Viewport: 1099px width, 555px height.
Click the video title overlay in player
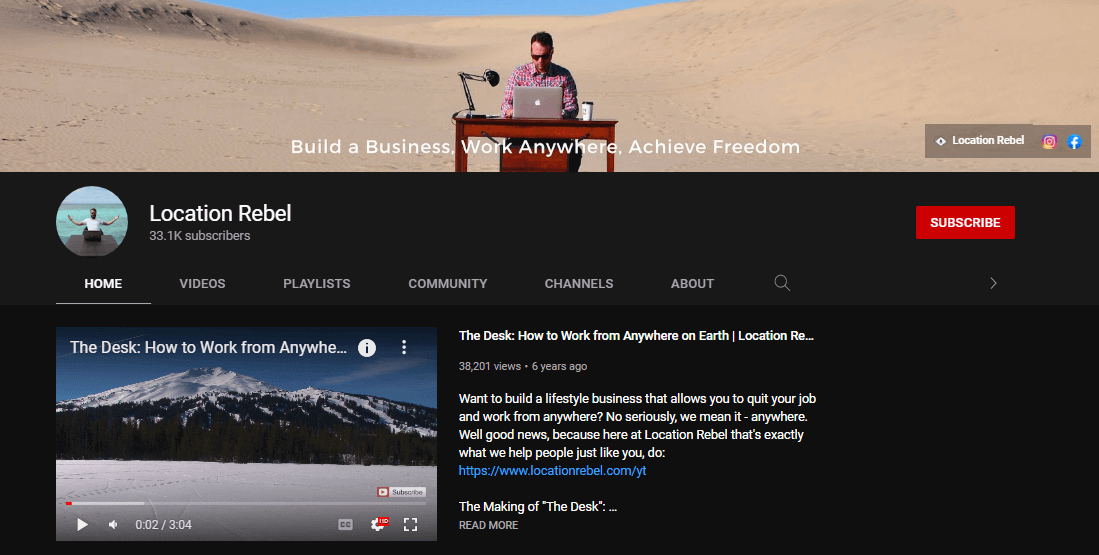pyautogui.click(x=208, y=348)
